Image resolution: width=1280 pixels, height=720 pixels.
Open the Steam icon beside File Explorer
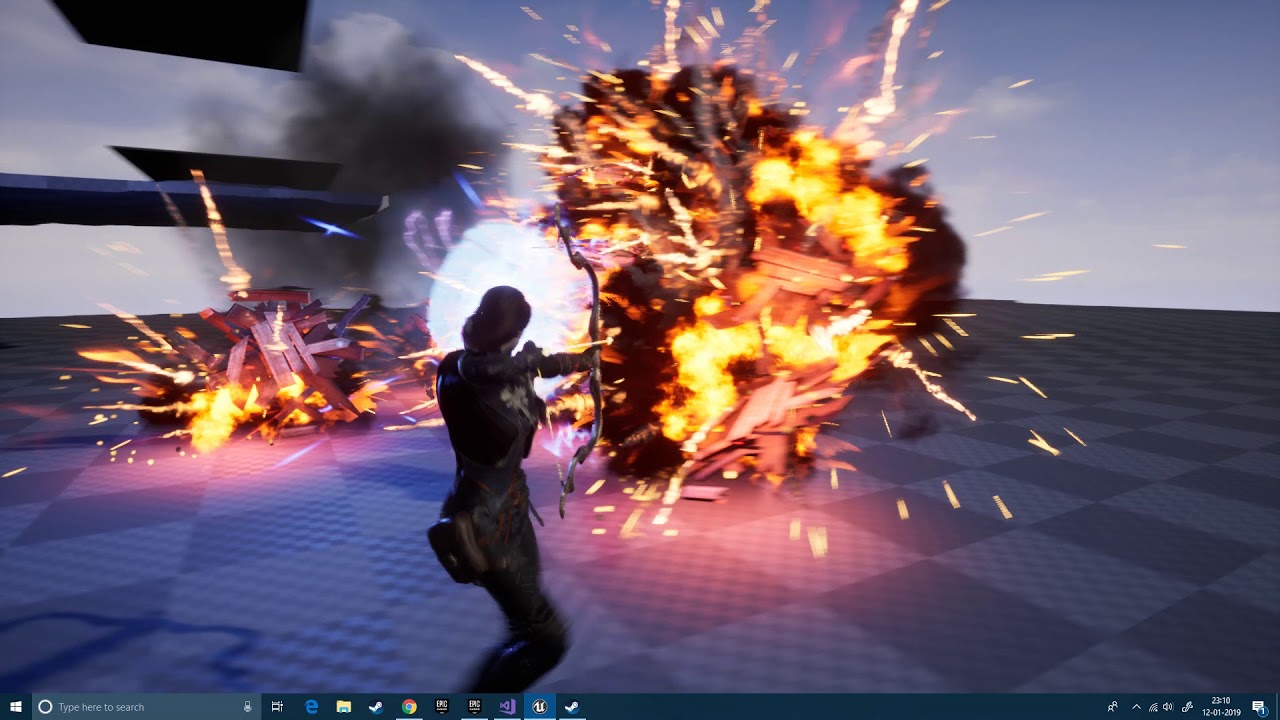pyautogui.click(x=376, y=707)
